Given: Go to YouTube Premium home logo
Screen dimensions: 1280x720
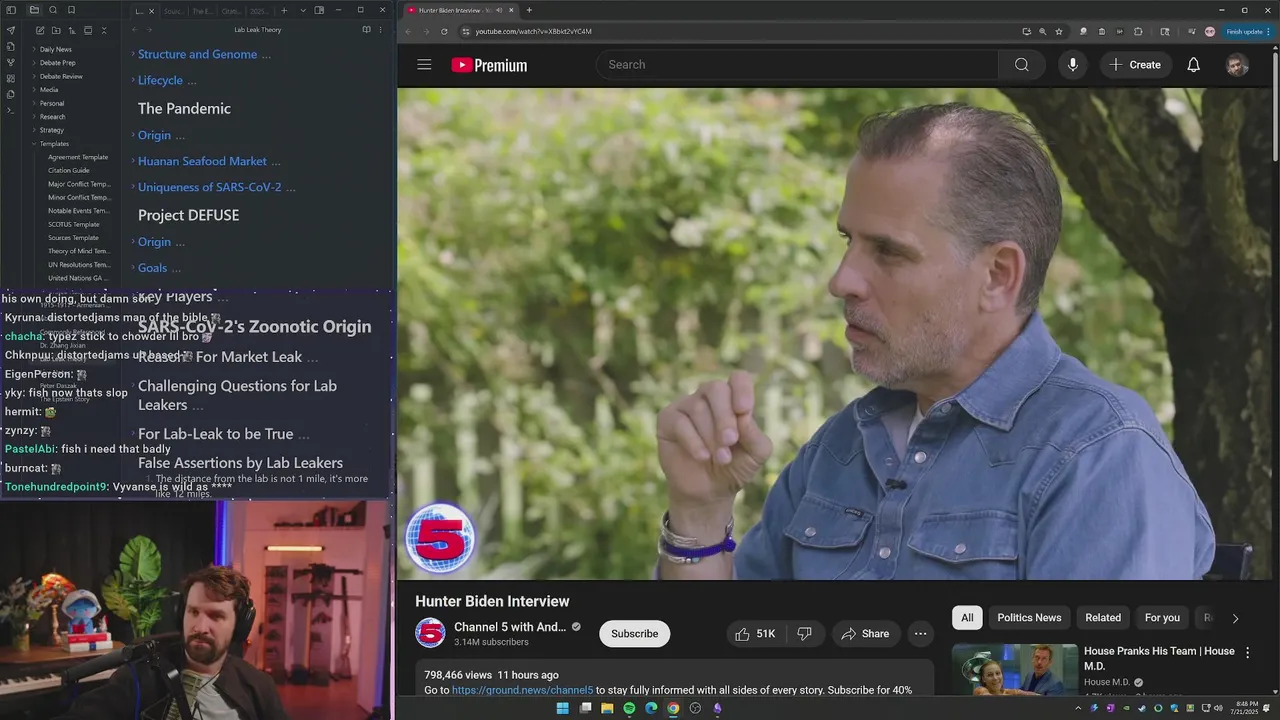Looking at the screenshot, I should pos(489,65).
